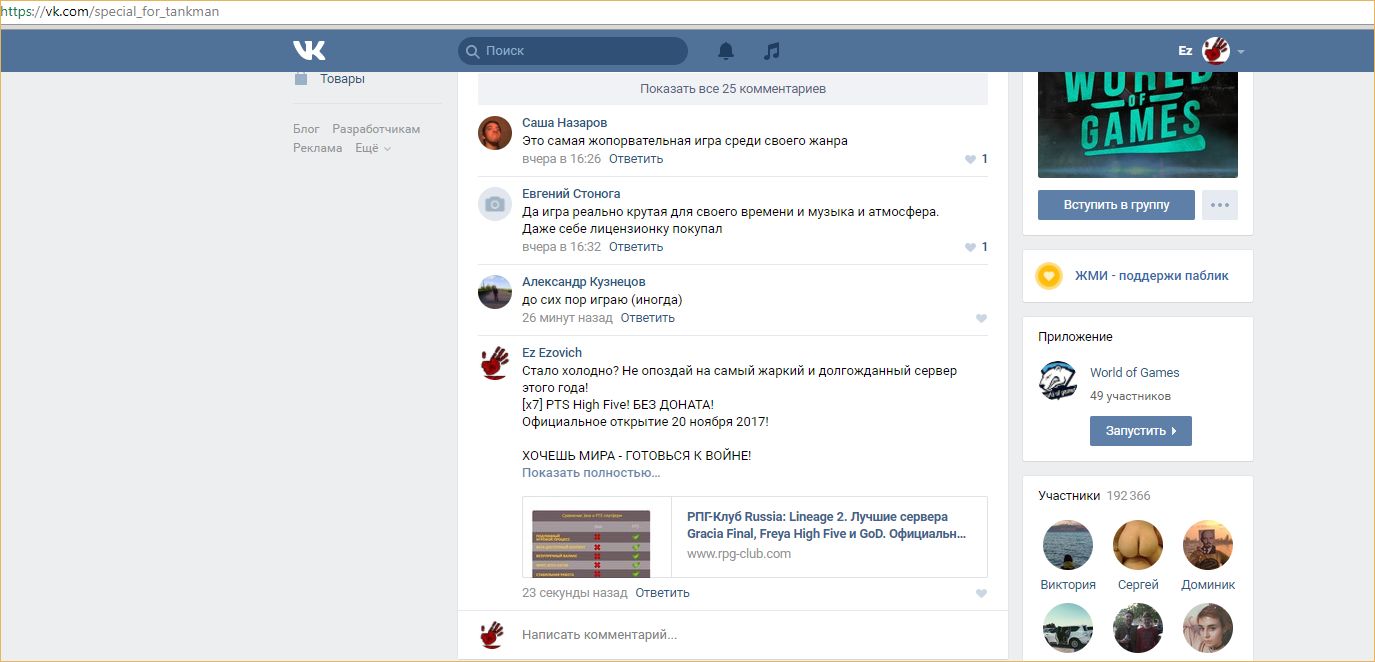This screenshot has height=662, width=1375.
Task: Click ЖМИ - поддержи паблик link
Action: (x=1152, y=276)
